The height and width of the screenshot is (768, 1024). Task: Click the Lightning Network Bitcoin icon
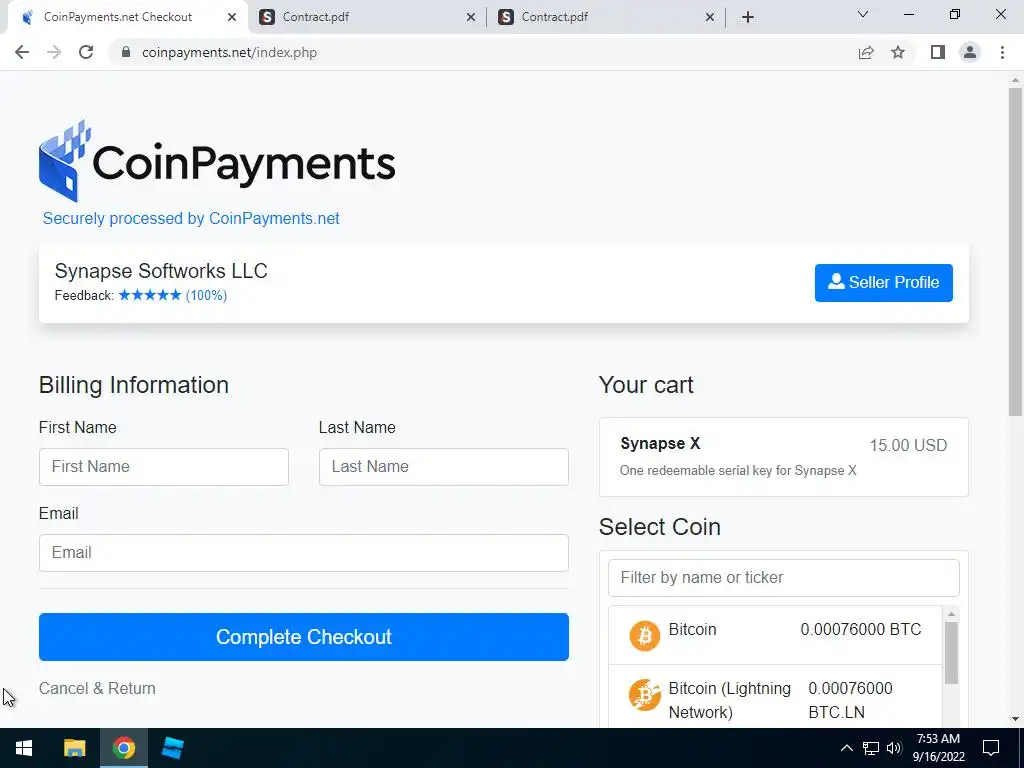645,694
